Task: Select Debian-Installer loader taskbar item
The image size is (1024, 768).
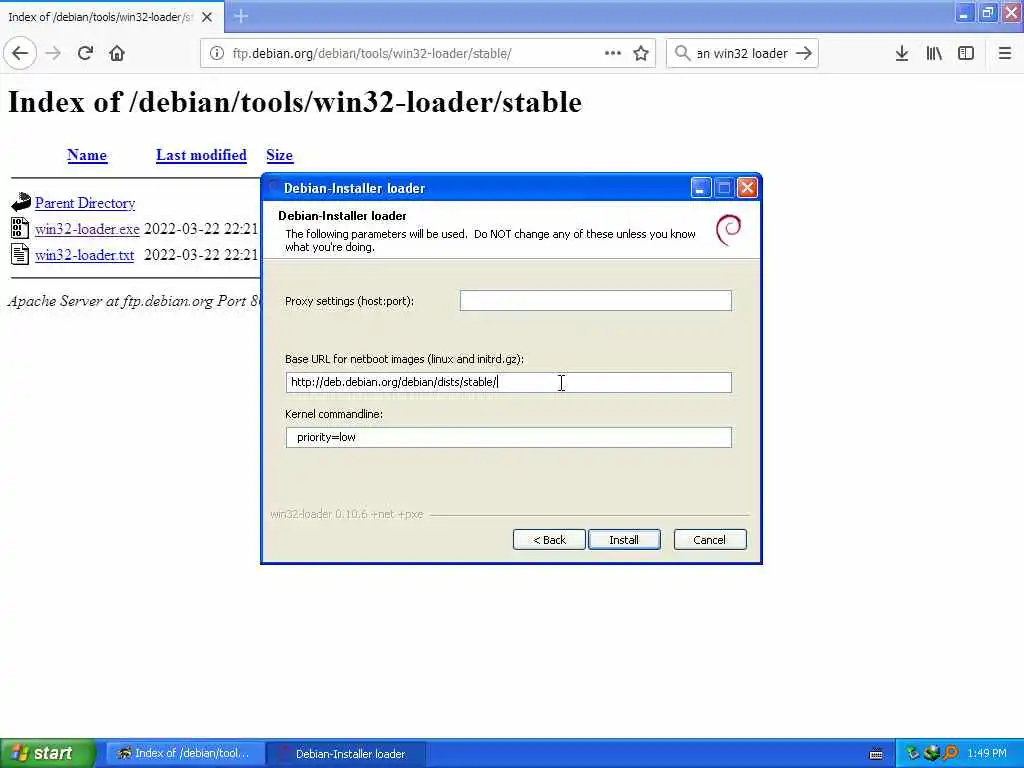Action: 347,754
